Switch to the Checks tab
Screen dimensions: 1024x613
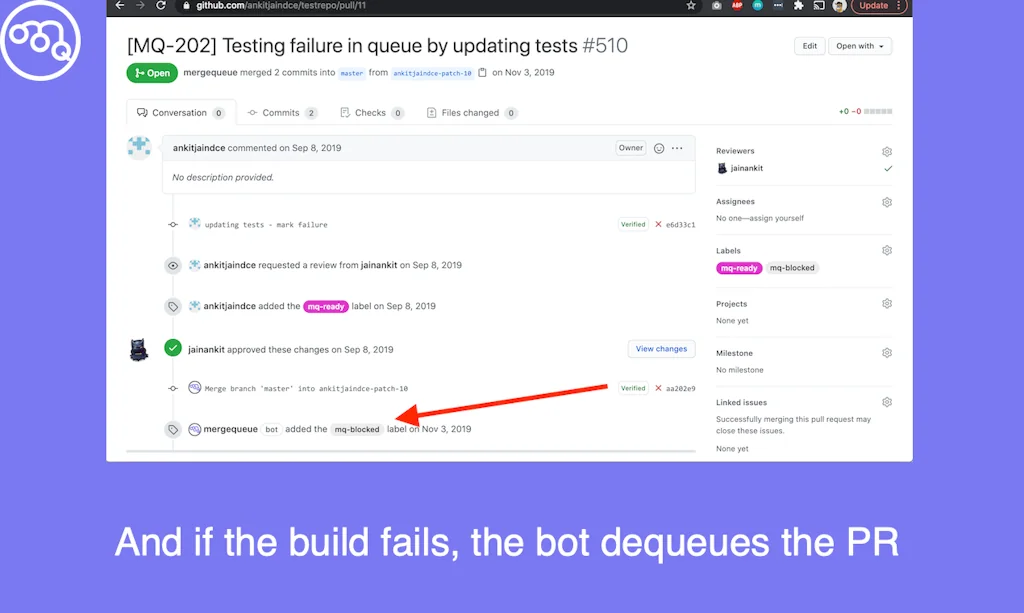[x=372, y=113]
